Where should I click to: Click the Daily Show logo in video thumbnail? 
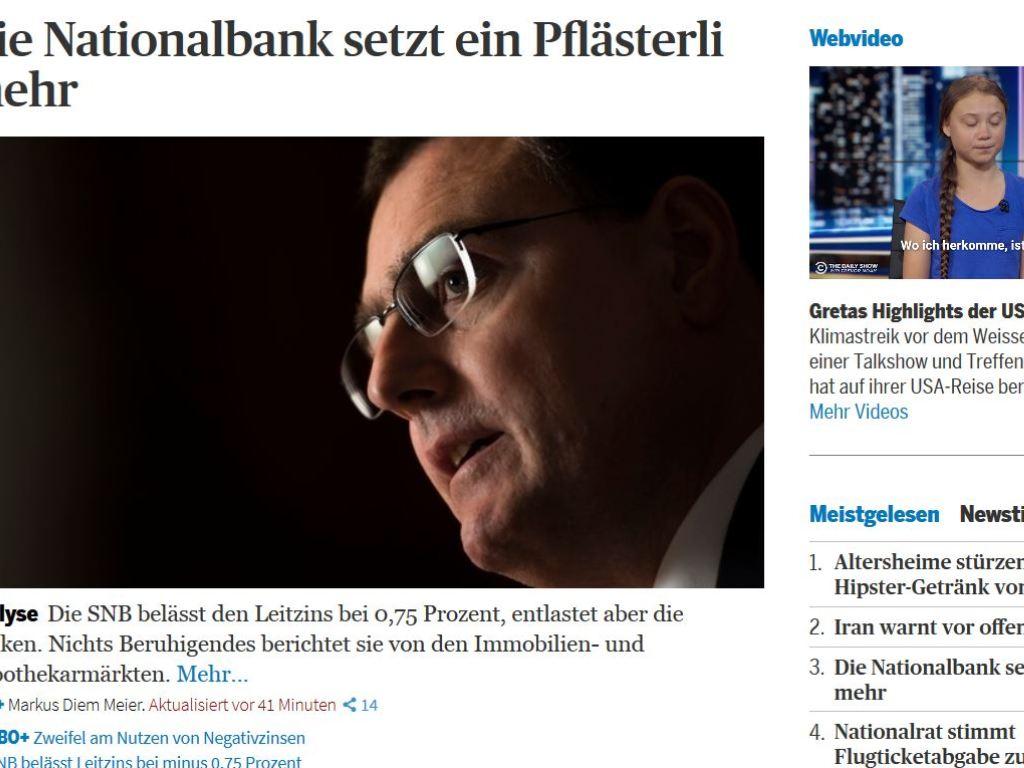click(847, 267)
